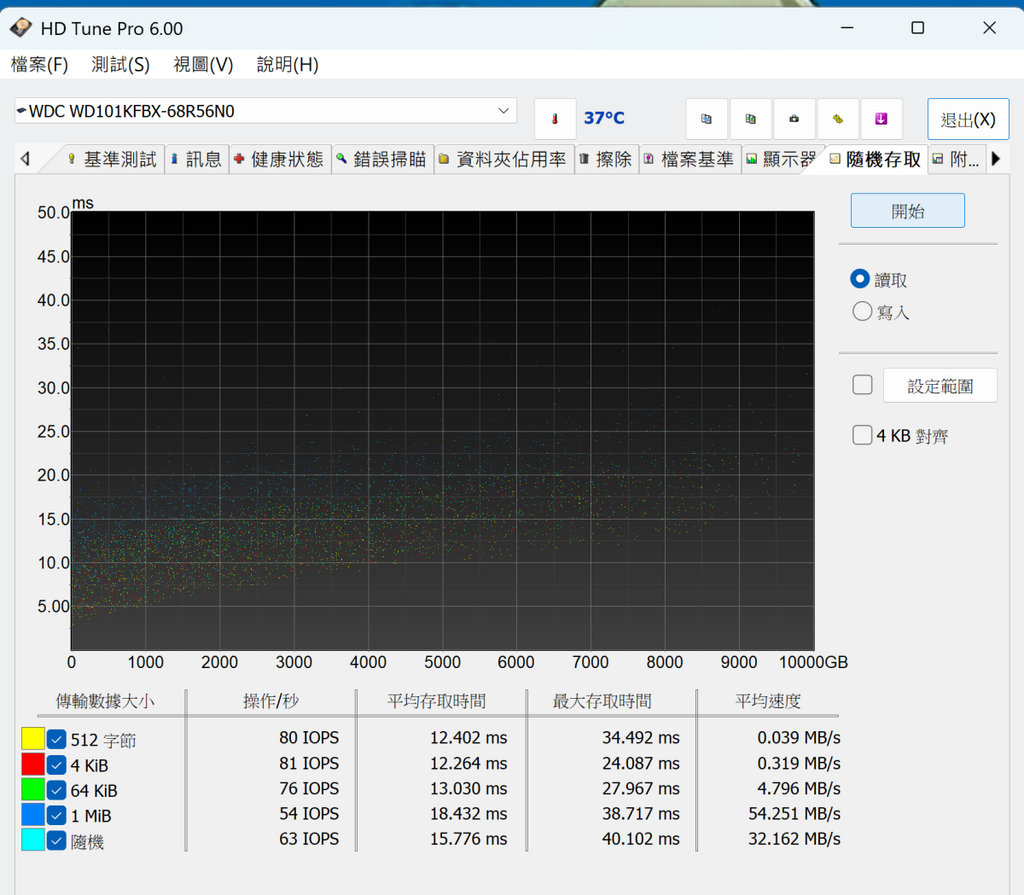1024x895 pixels.
Task: Click the camera save screenshot icon
Action: 794,119
